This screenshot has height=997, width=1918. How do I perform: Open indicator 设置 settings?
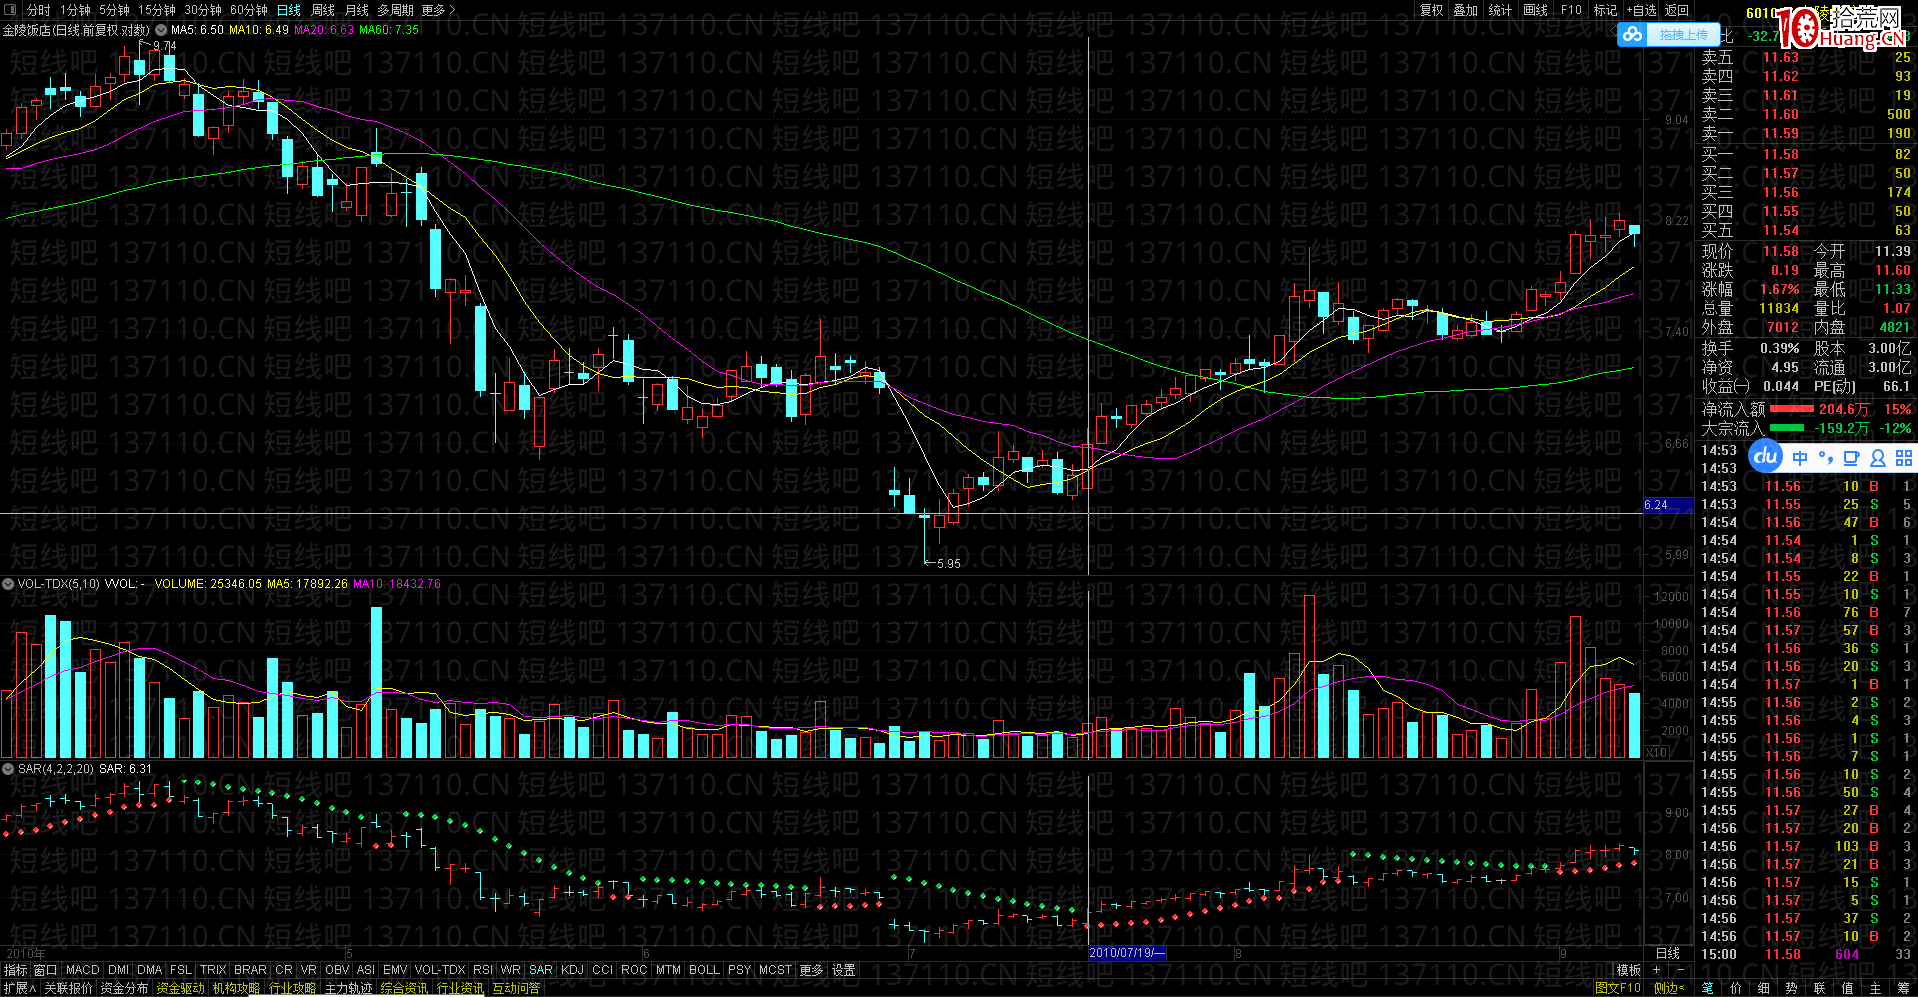844,970
